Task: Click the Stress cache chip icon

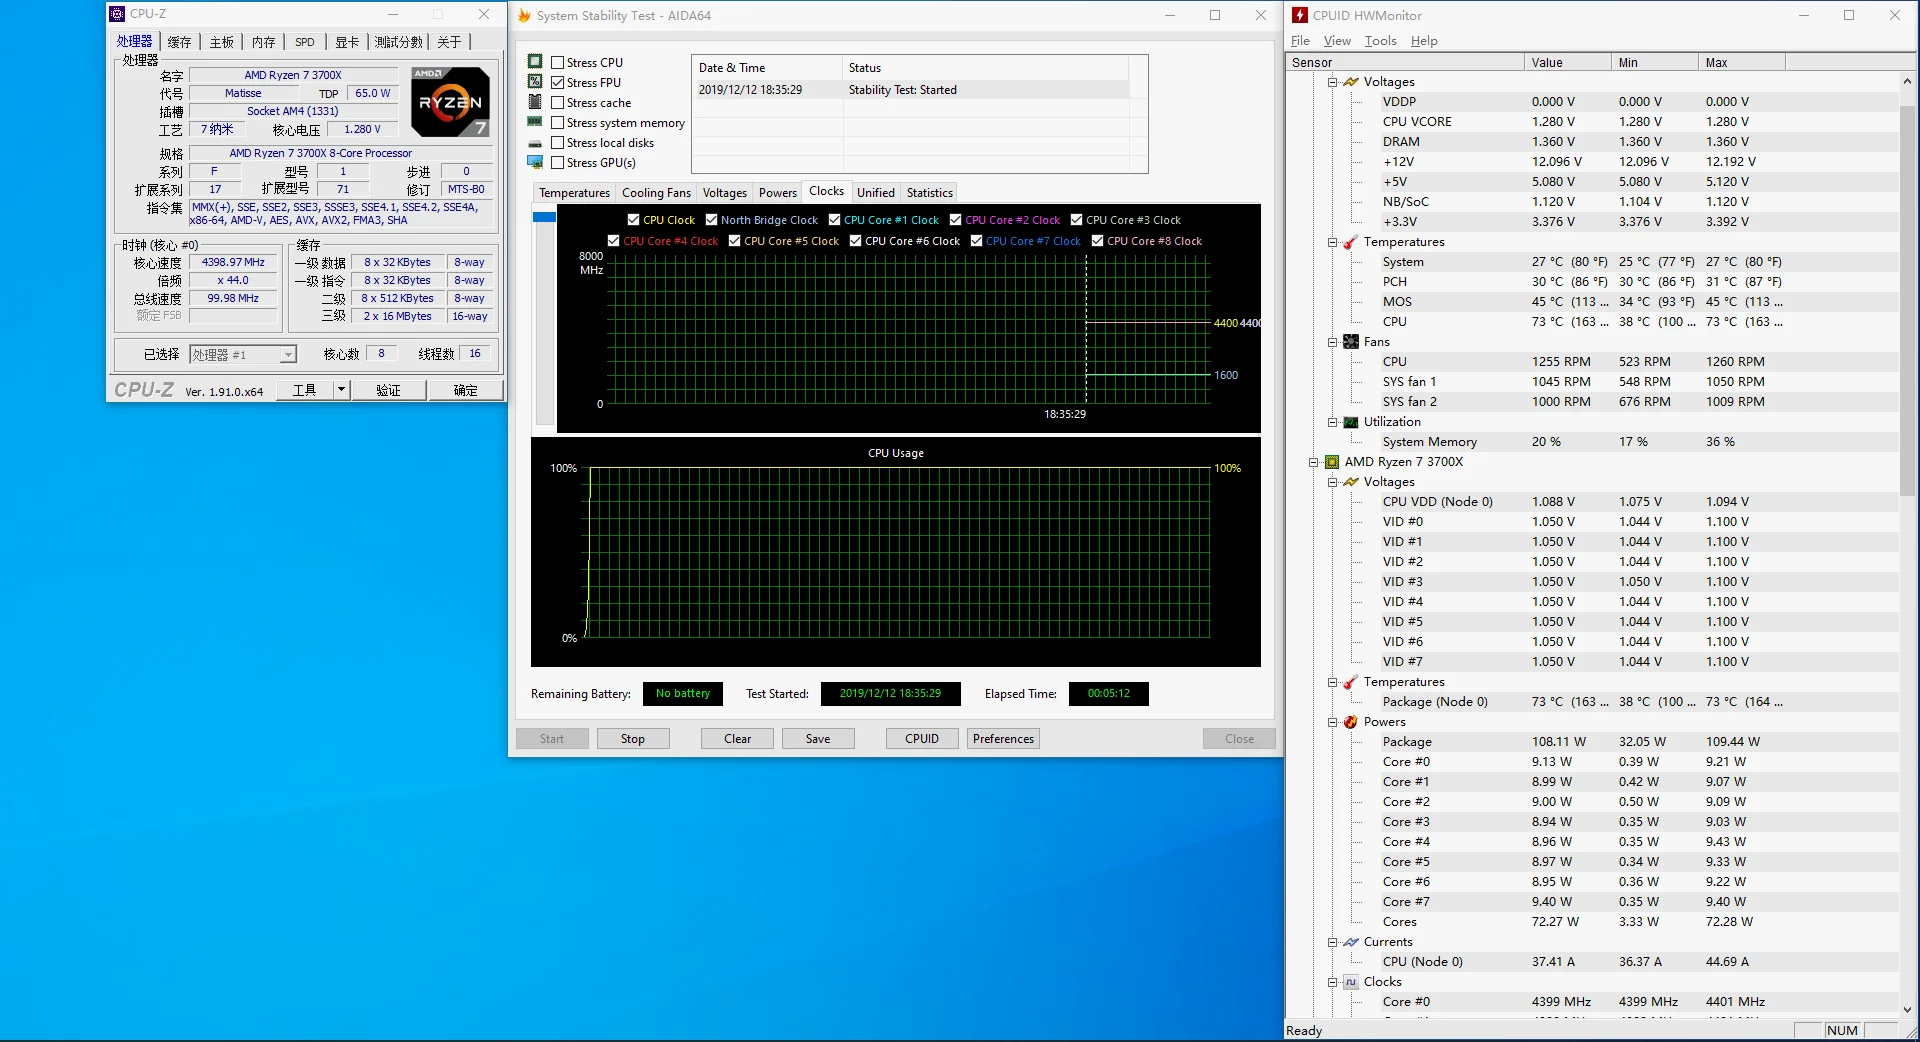Action: pos(535,102)
